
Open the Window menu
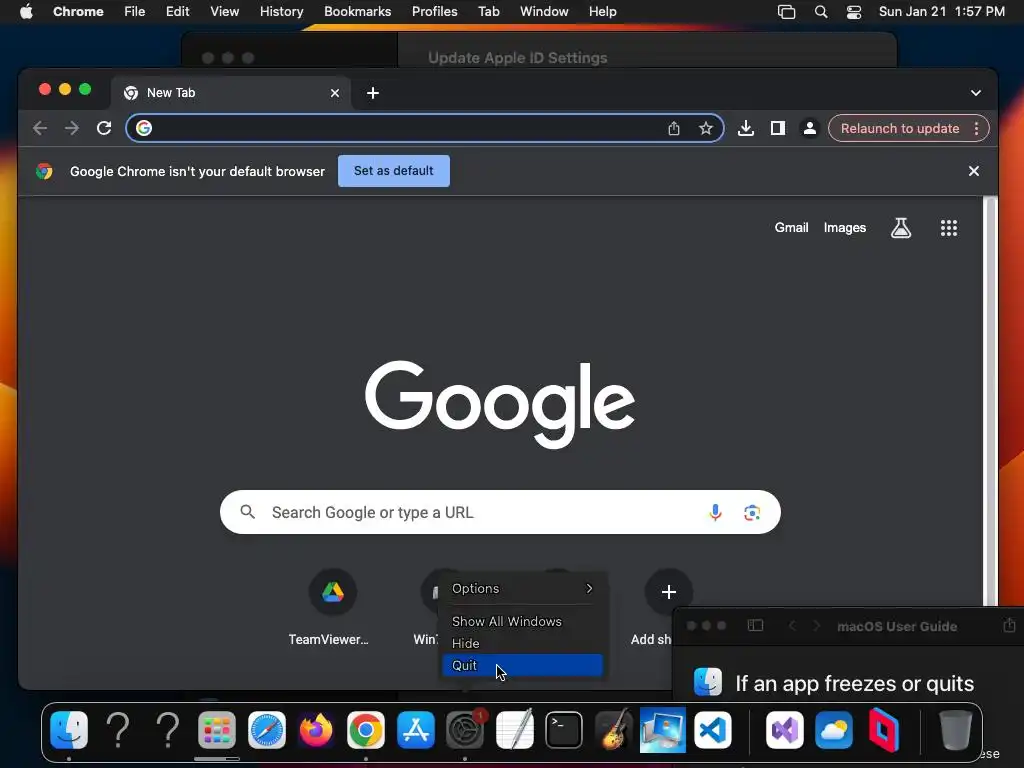tap(544, 12)
